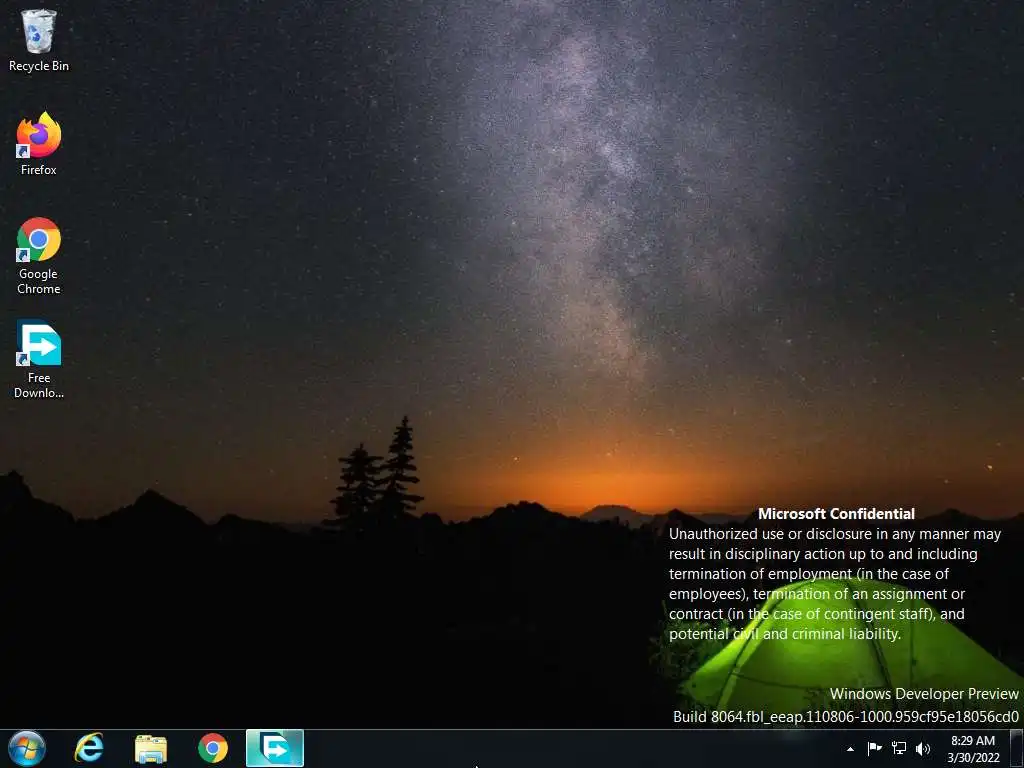1024x768 pixels.
Task: Open File Explorer from the taskbar
Action: pyautogui.click(x=151, y=748)
